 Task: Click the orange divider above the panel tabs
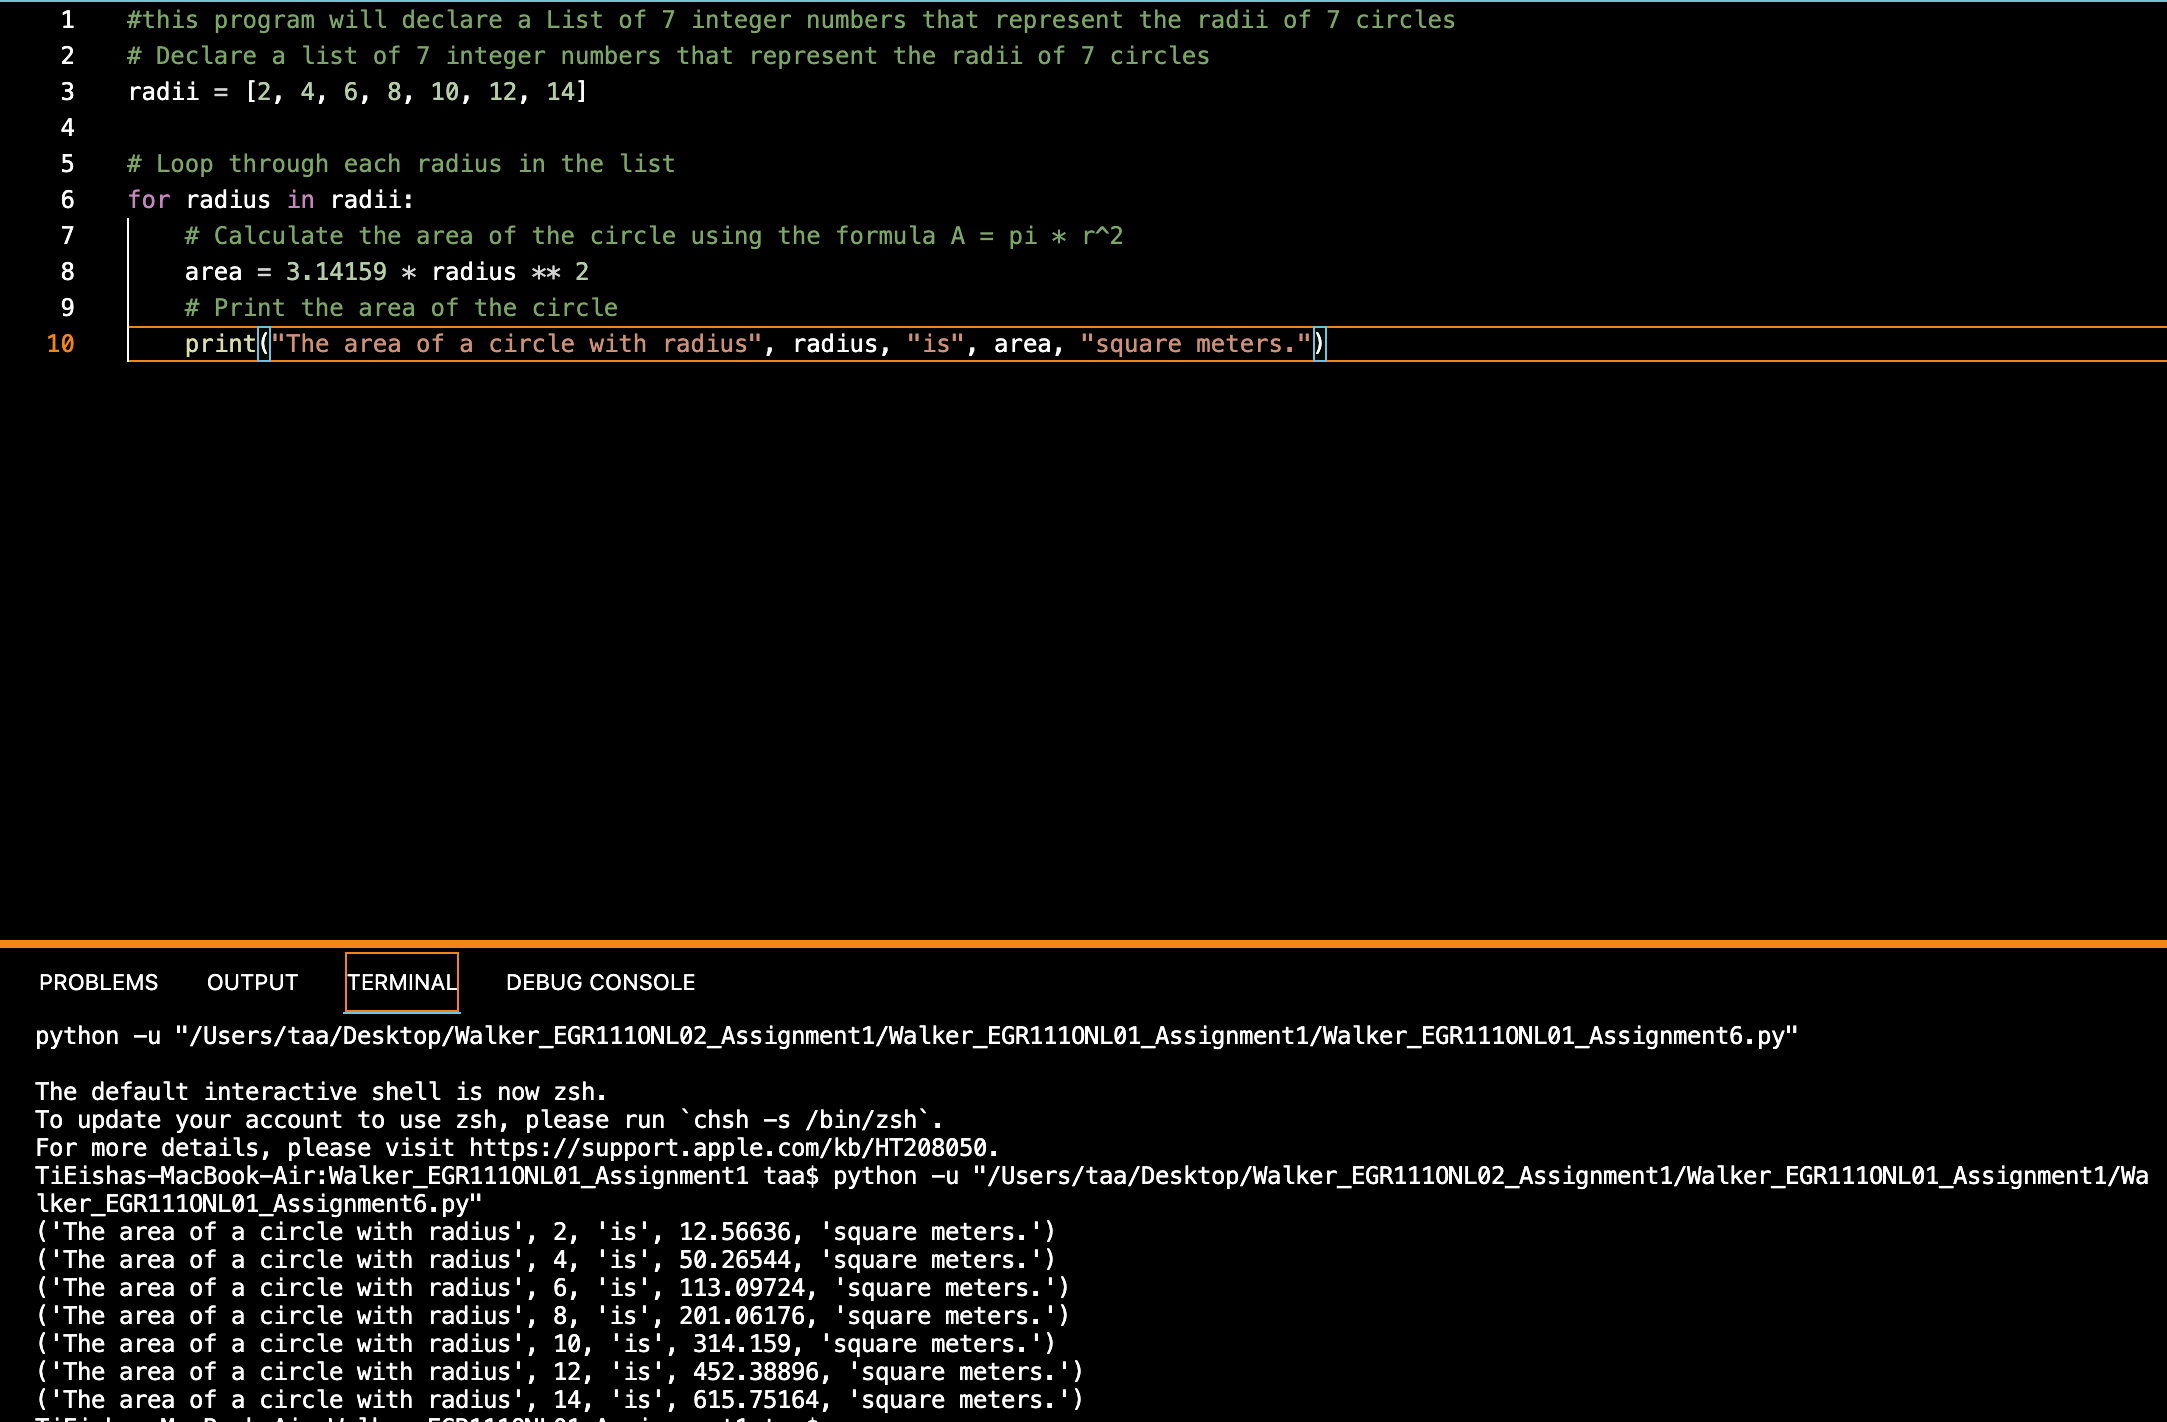pyautogui.click(x=1083, y=943)
